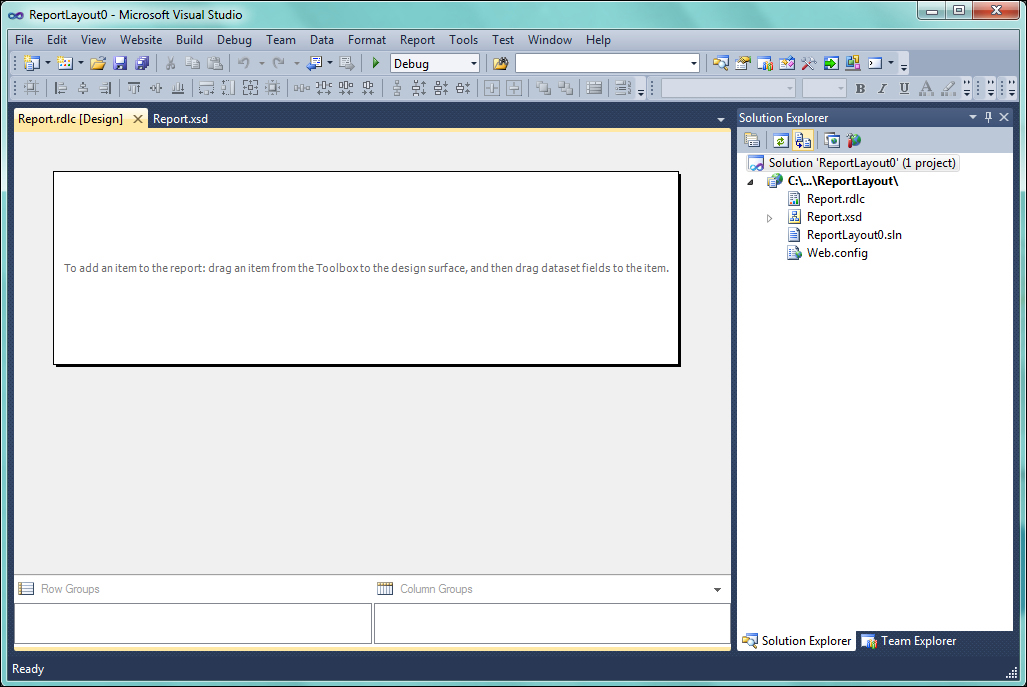Image resolution: width=1027 pixels, height=687 pixels.
Task: Click the Background Color highlight button
Action: pyautogui.click(x=948, y=88)
